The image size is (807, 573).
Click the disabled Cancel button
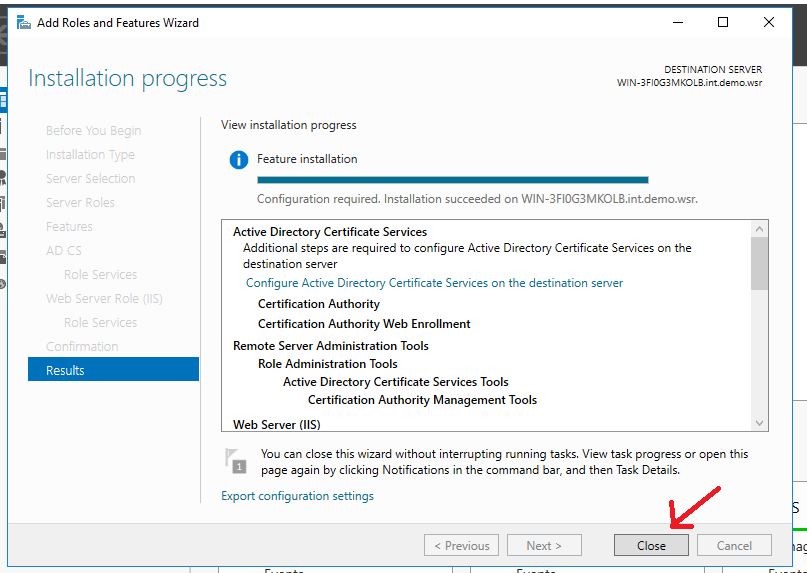point(734,545)
